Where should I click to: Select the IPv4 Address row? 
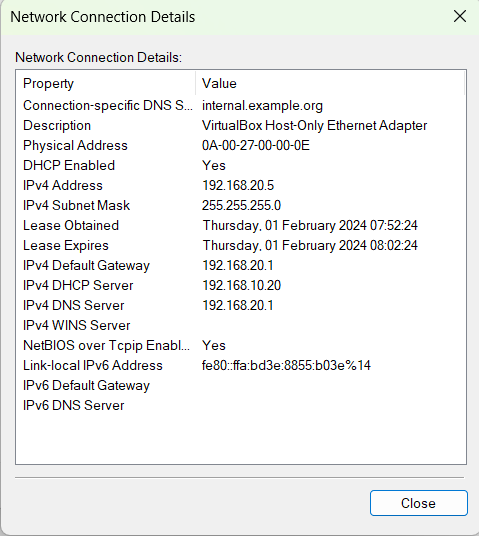coord(241,186)
